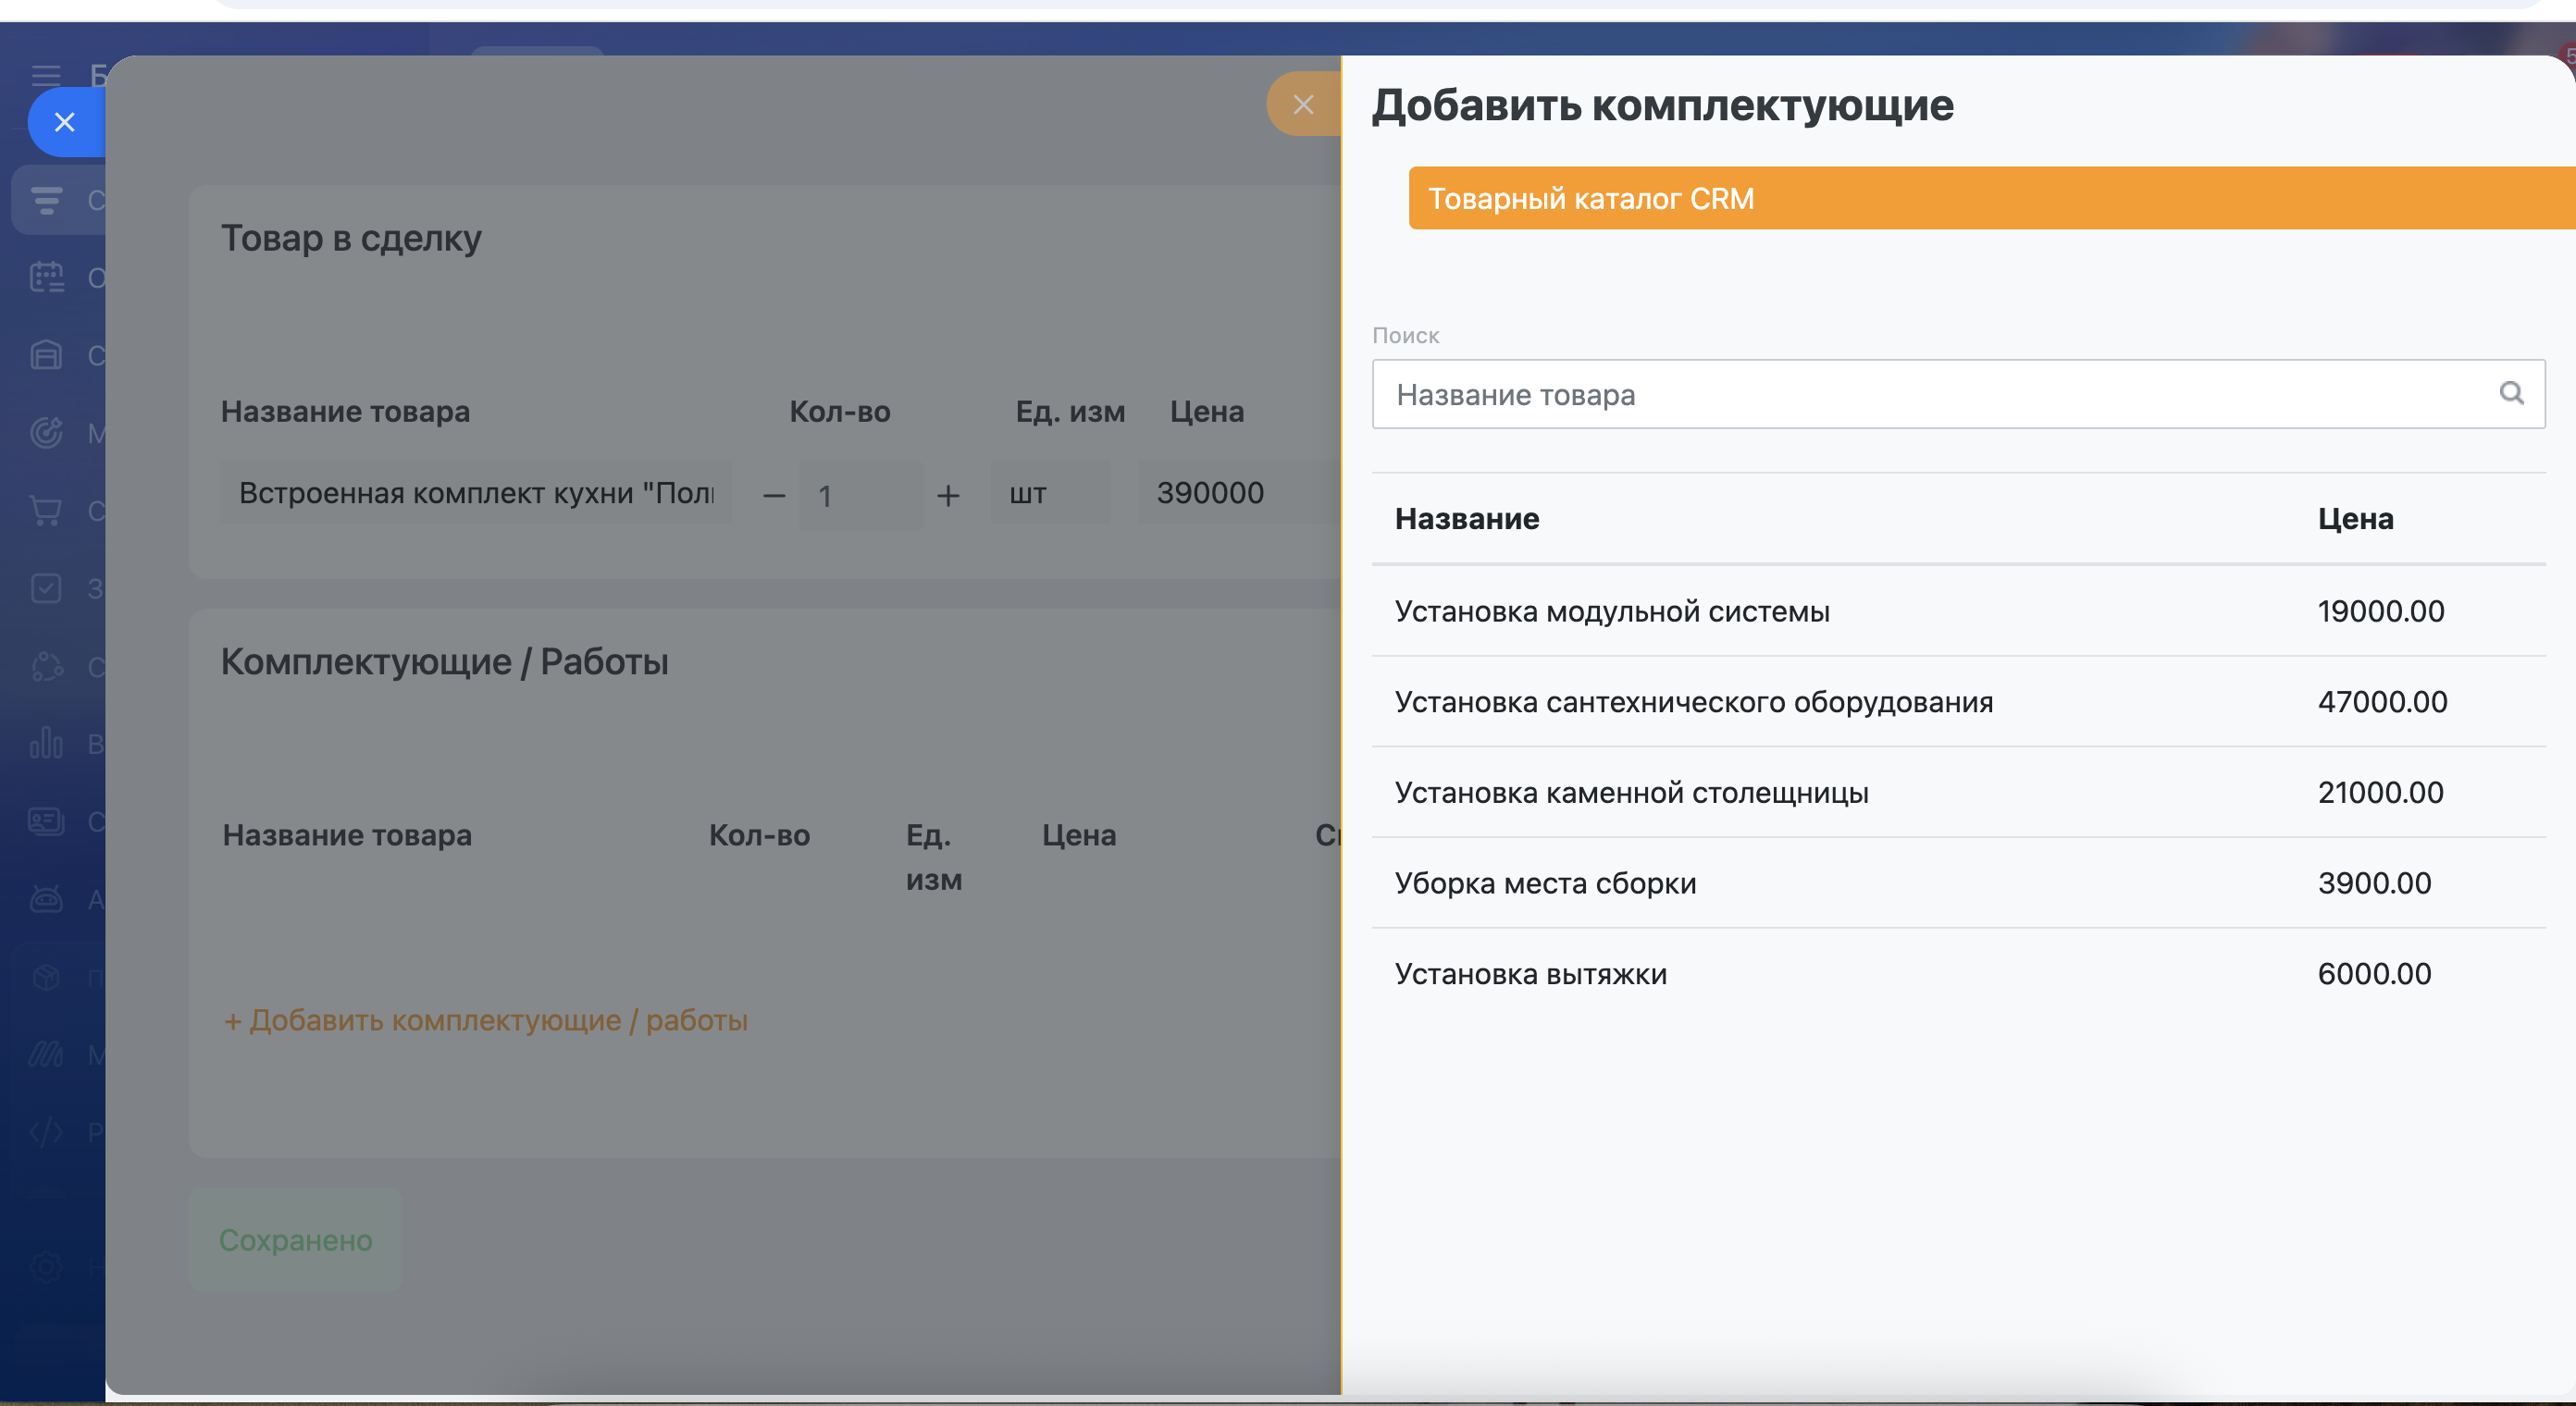Open the tasks checkmark icon
2576x1406 pixels.
click(x=46, y=588)
